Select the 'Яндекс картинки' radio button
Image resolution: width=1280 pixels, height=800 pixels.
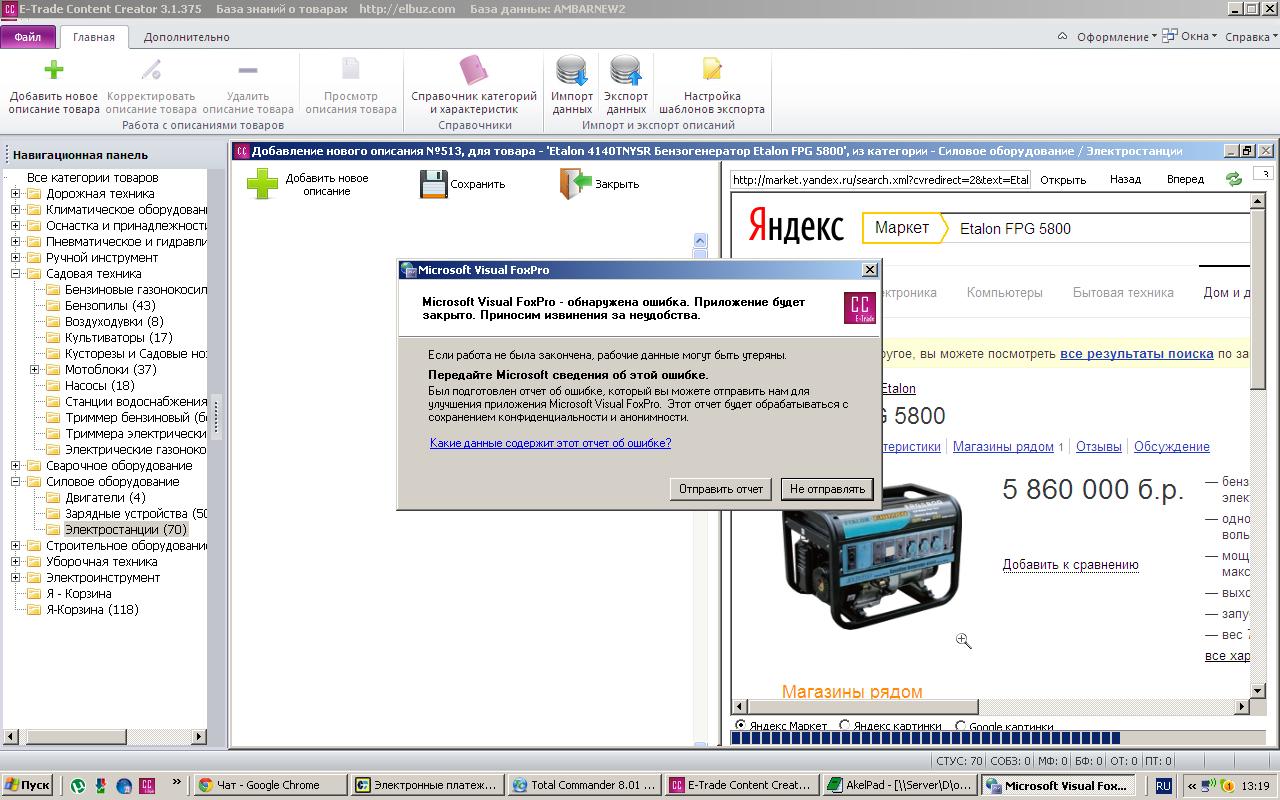point(845,726)
